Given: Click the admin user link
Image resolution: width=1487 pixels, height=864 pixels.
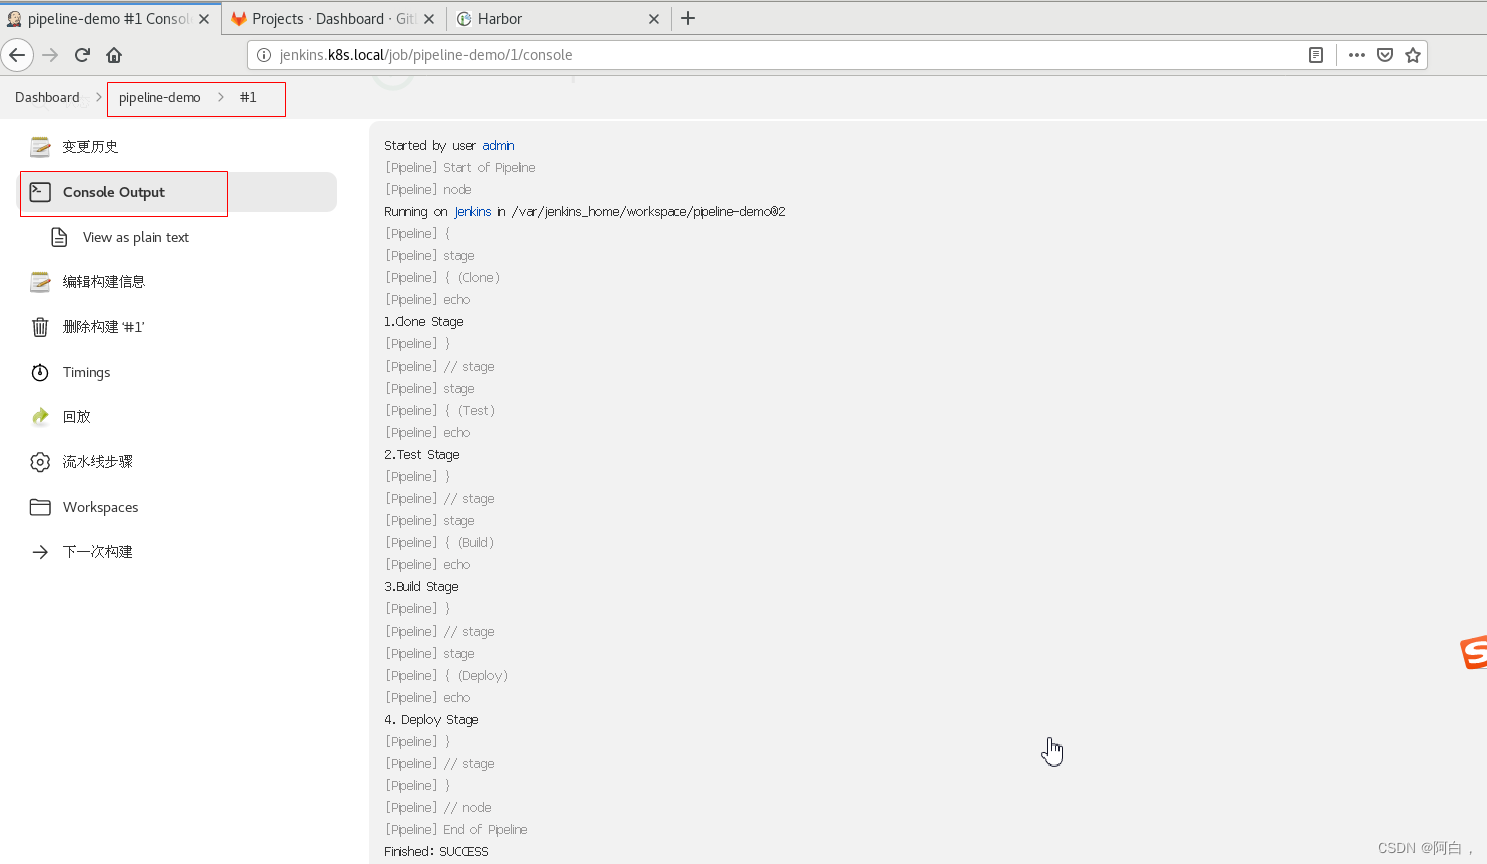Looking at the screenshot, I should tap(498, 145).
